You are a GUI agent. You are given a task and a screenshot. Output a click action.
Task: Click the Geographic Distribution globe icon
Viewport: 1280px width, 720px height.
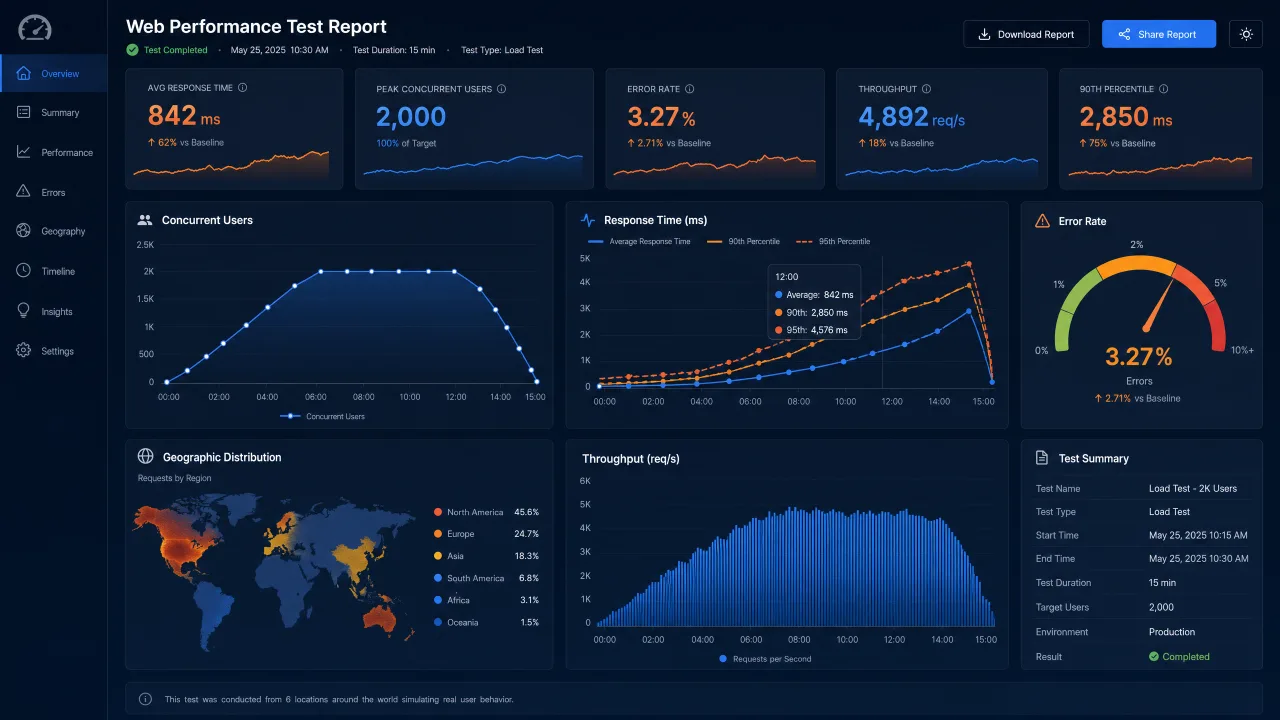[145, 456]
